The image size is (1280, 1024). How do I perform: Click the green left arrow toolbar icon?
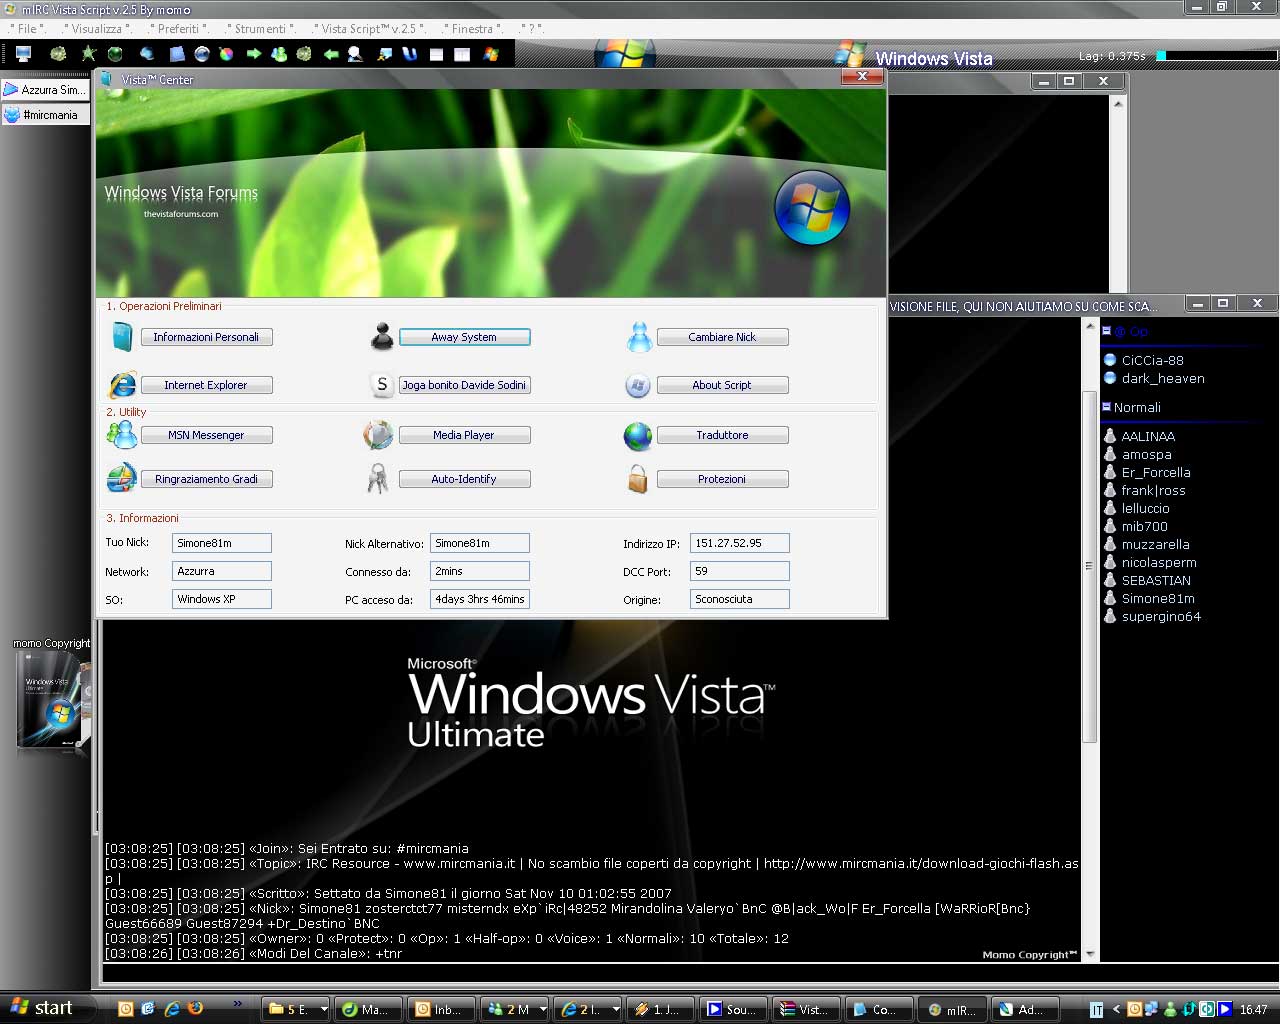330,54
